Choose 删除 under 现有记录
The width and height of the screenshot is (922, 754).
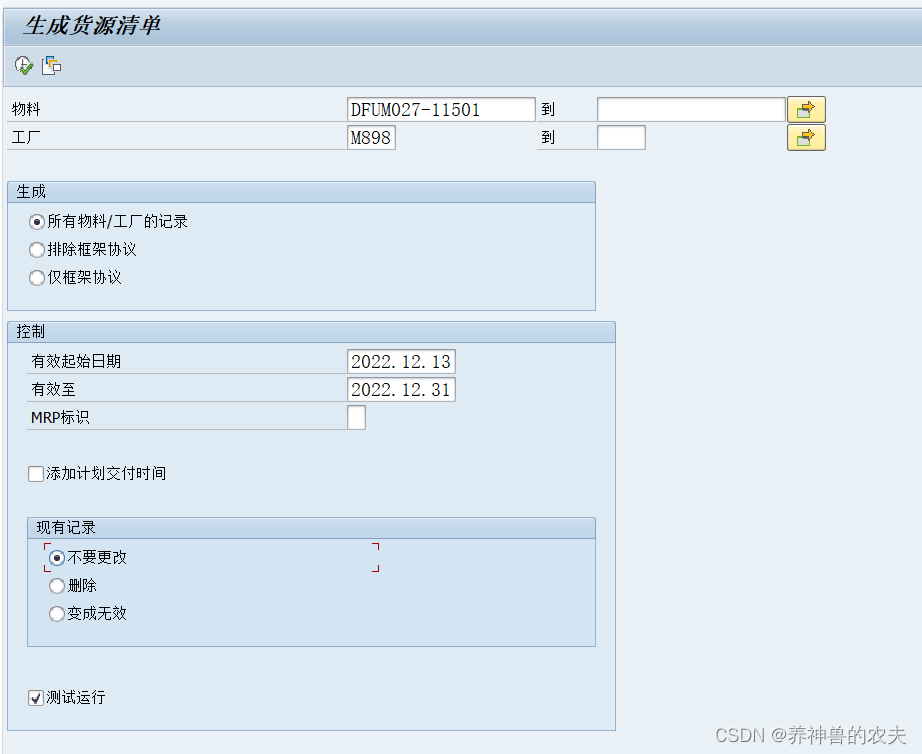click(x=57, y=585)
